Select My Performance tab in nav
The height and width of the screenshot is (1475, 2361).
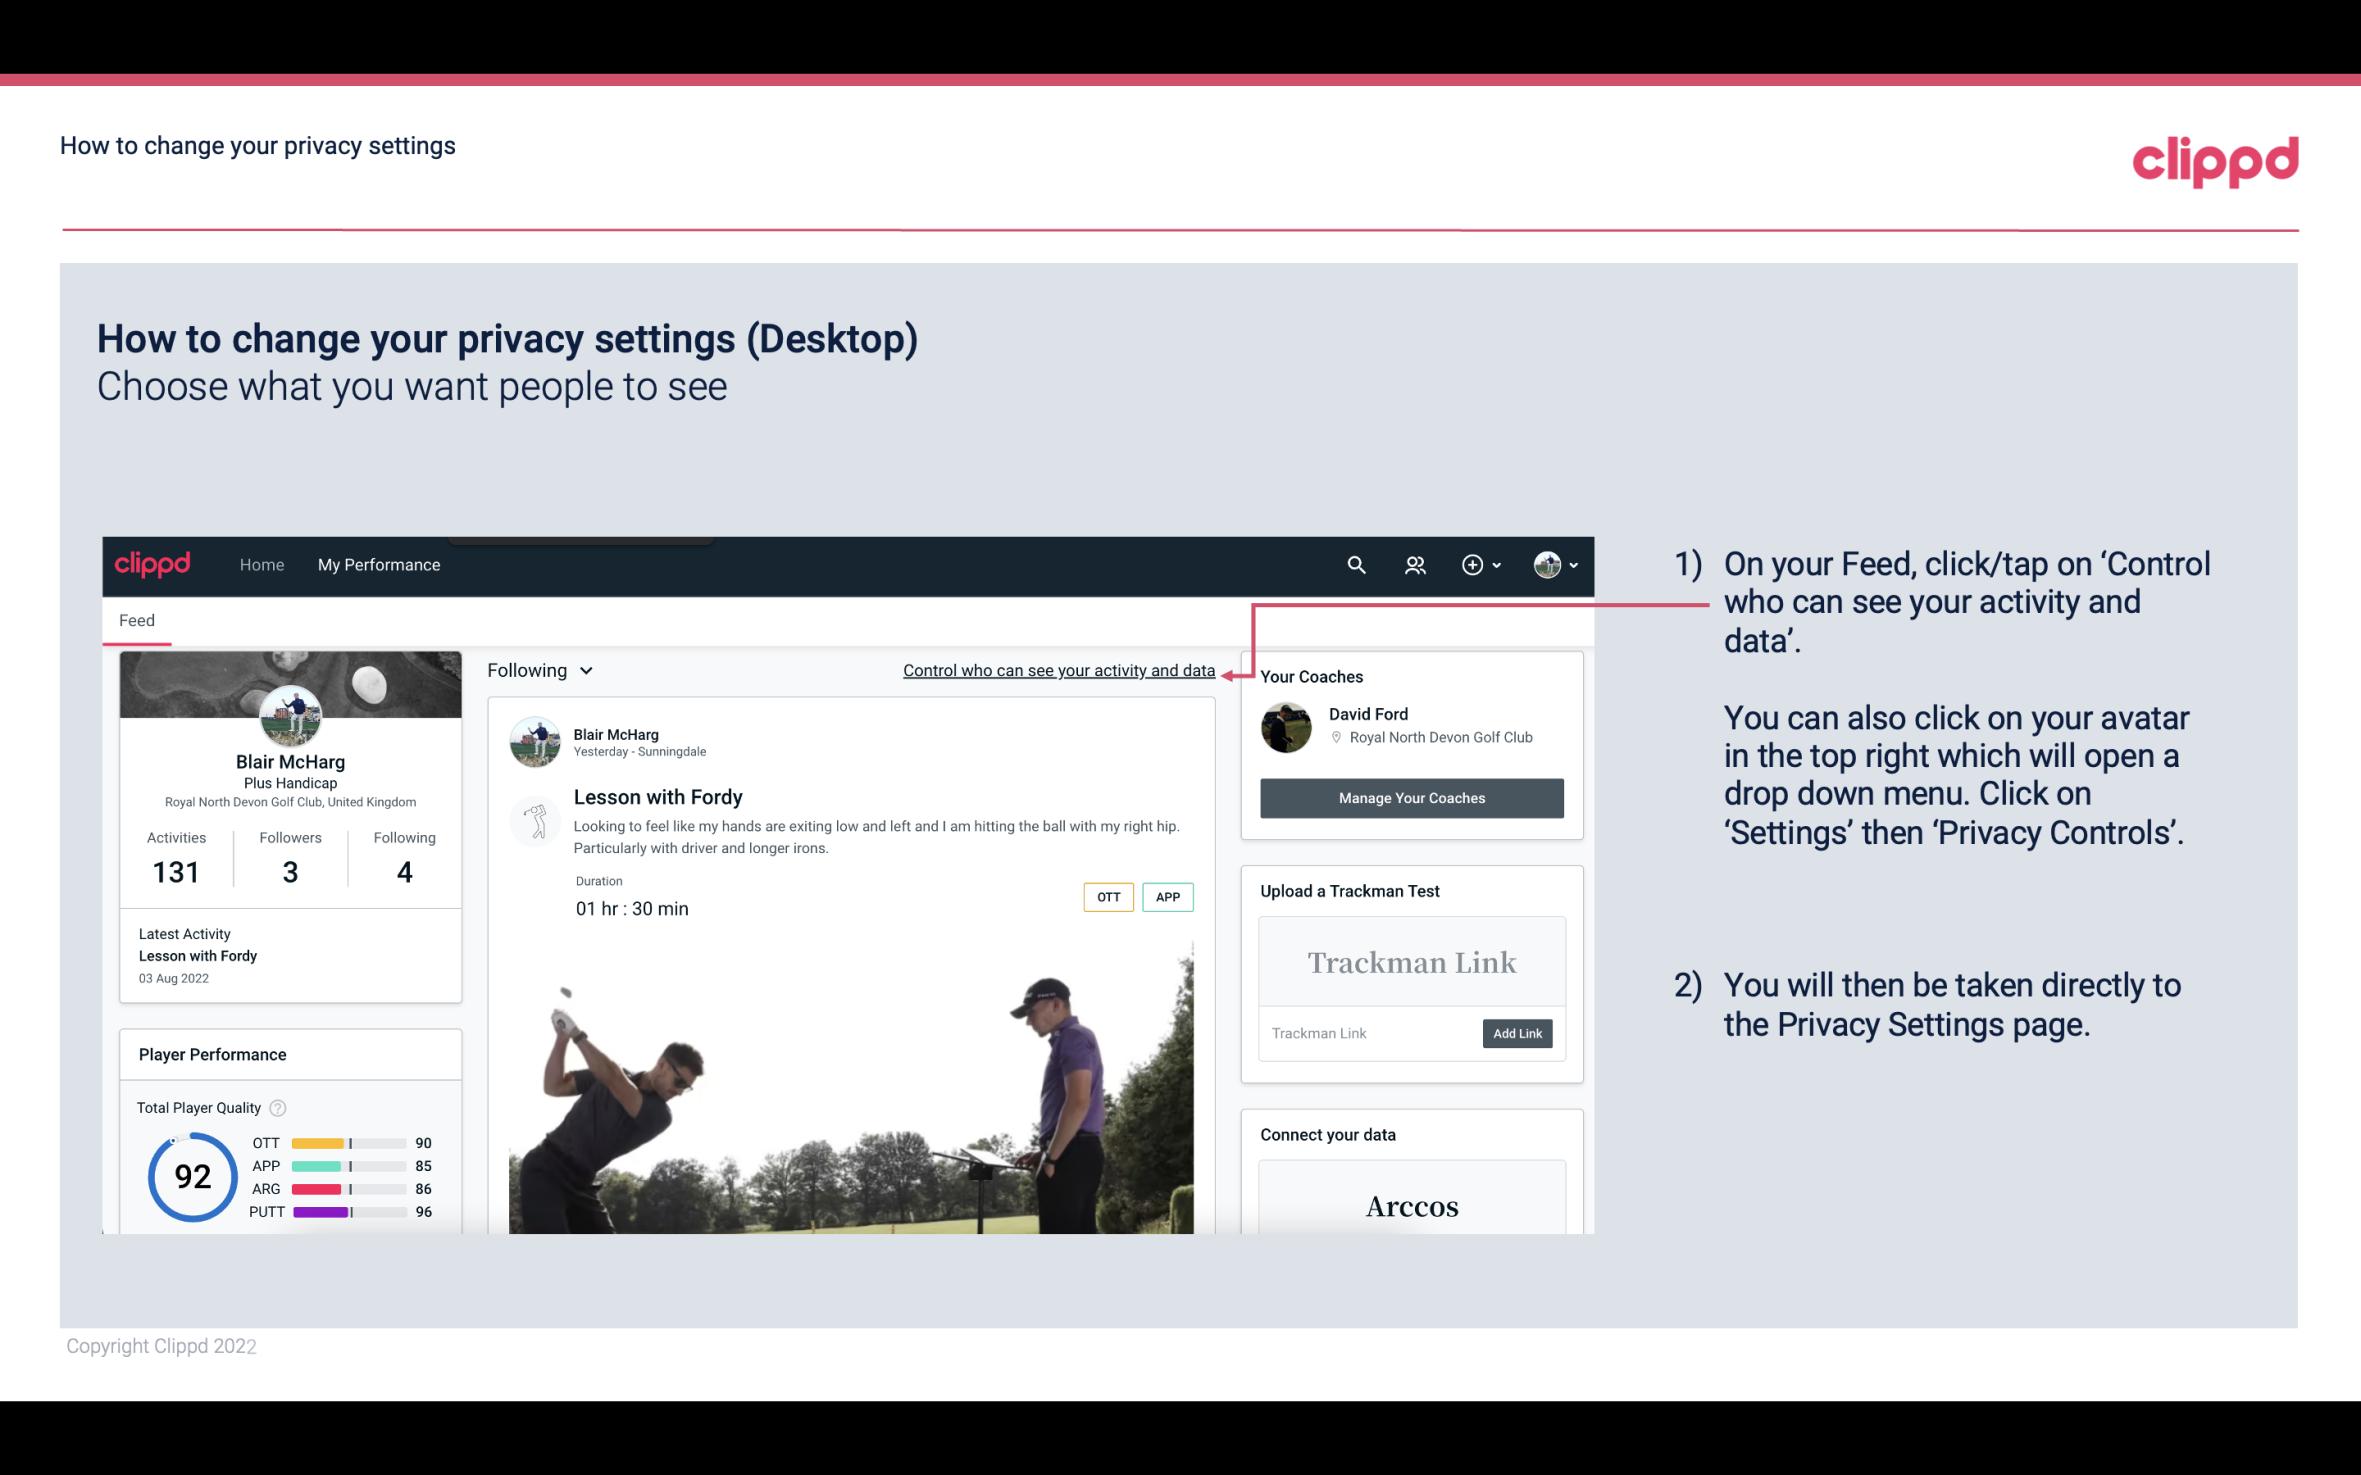[377, 564]
